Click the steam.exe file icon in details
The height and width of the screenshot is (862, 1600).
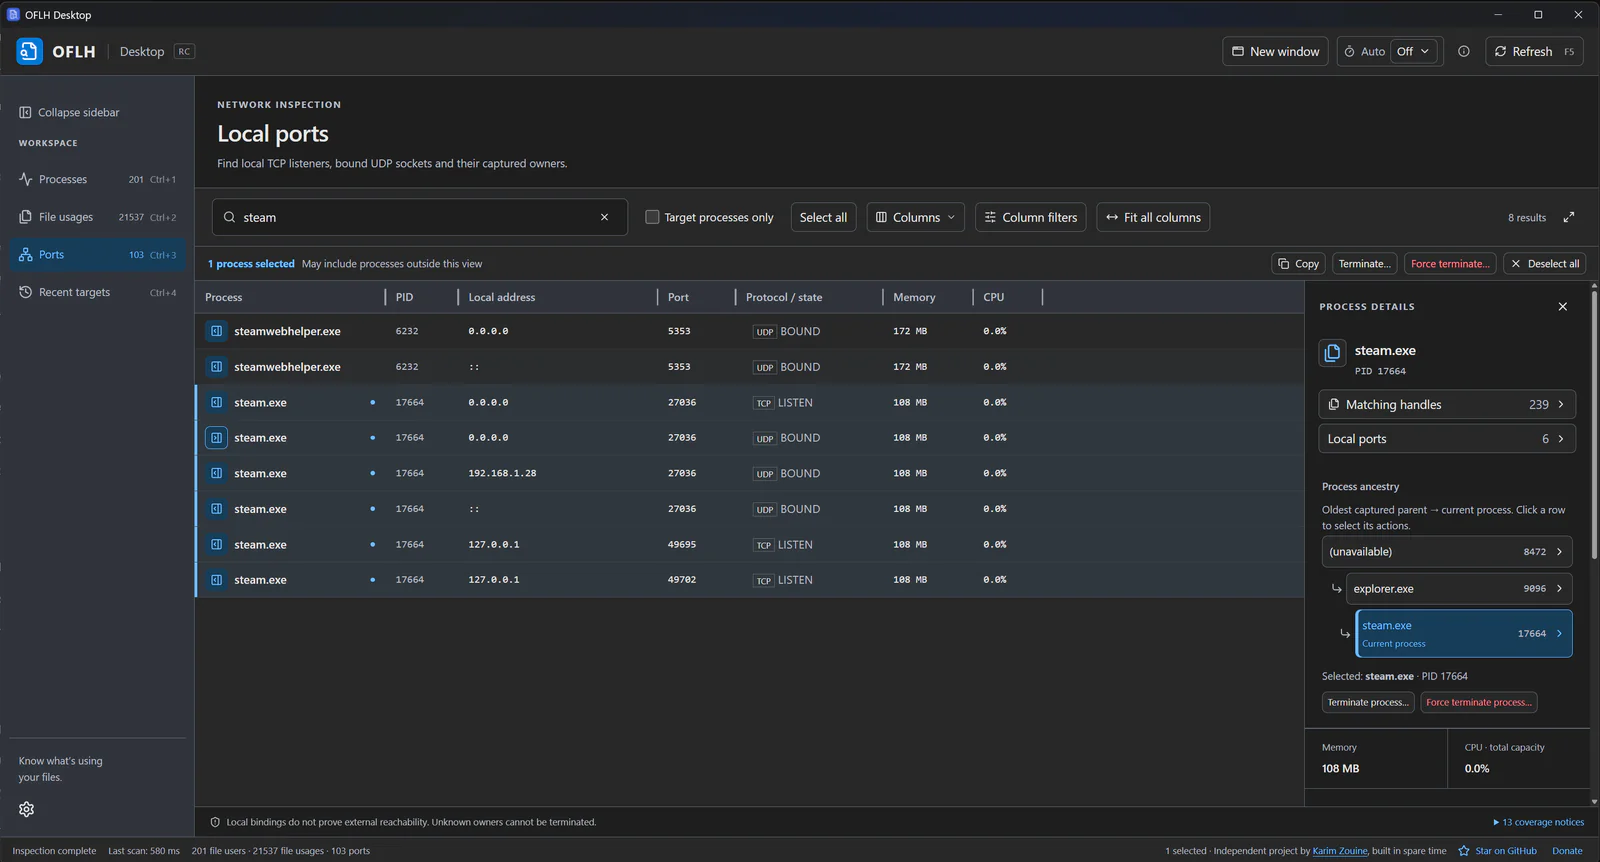coord(1332,353)
